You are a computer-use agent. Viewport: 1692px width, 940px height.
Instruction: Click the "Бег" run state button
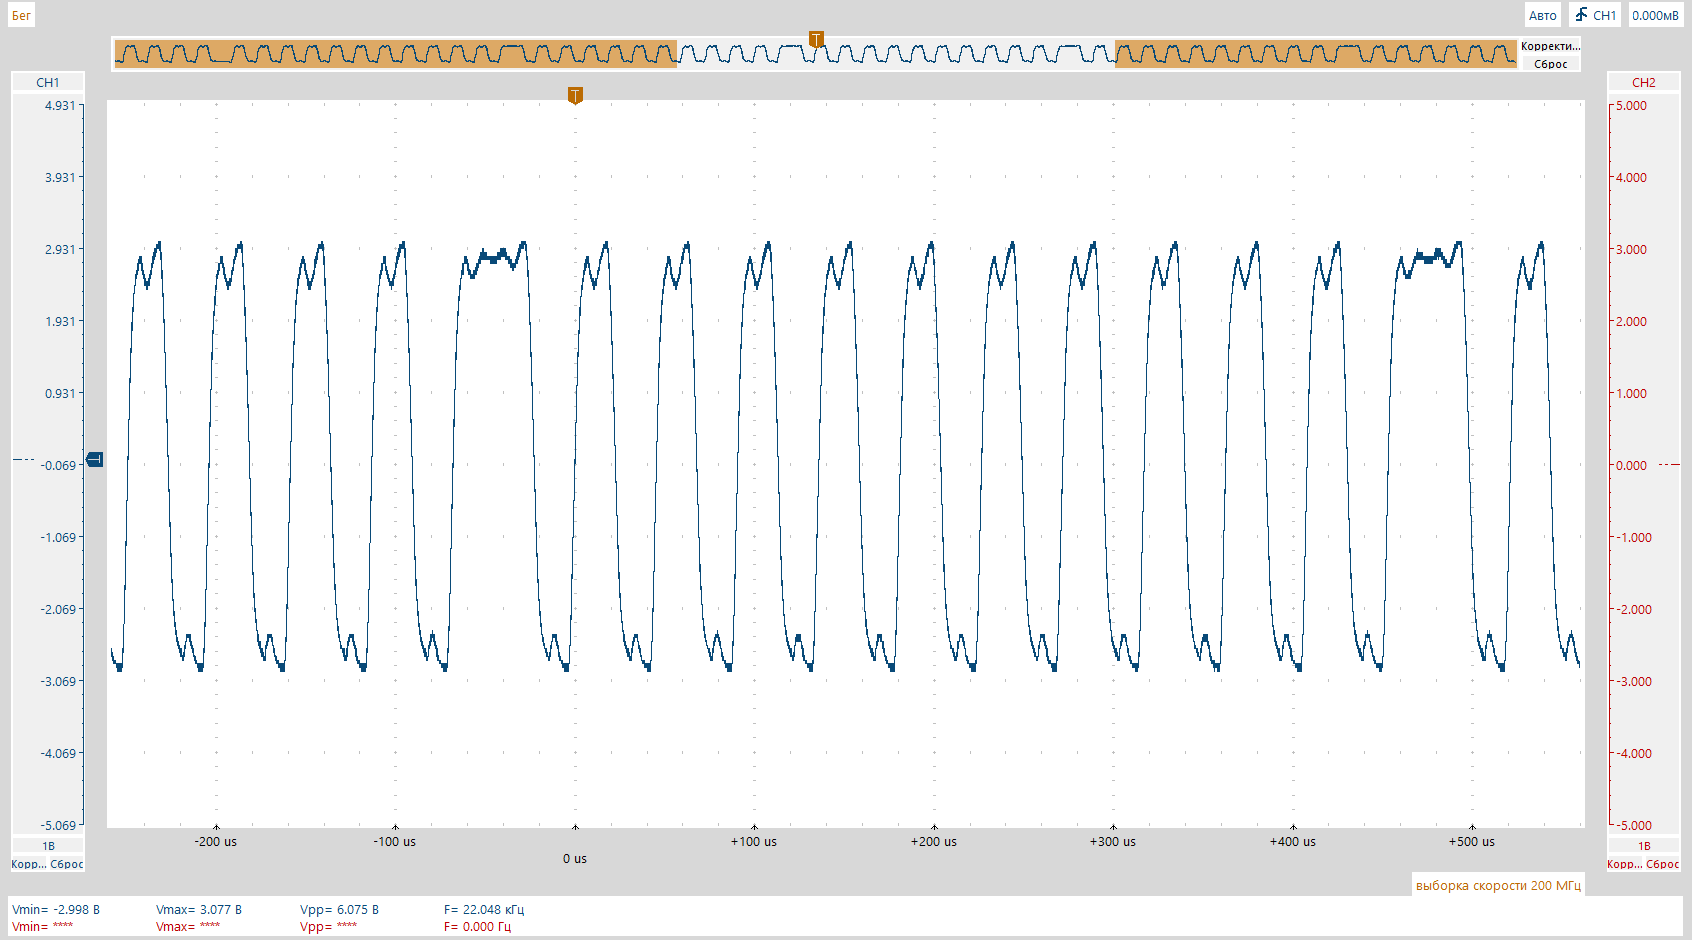pyautogui.click(x=21, y=15)
